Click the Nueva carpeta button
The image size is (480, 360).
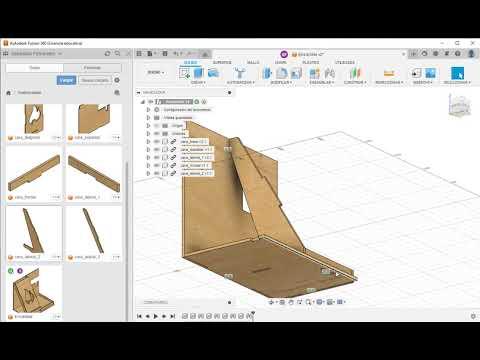95,80
